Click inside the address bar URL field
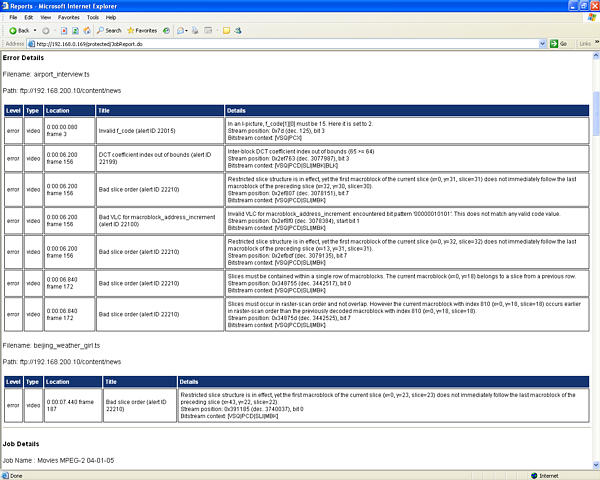Screen dimensions: 600x480 coord(280,43)
